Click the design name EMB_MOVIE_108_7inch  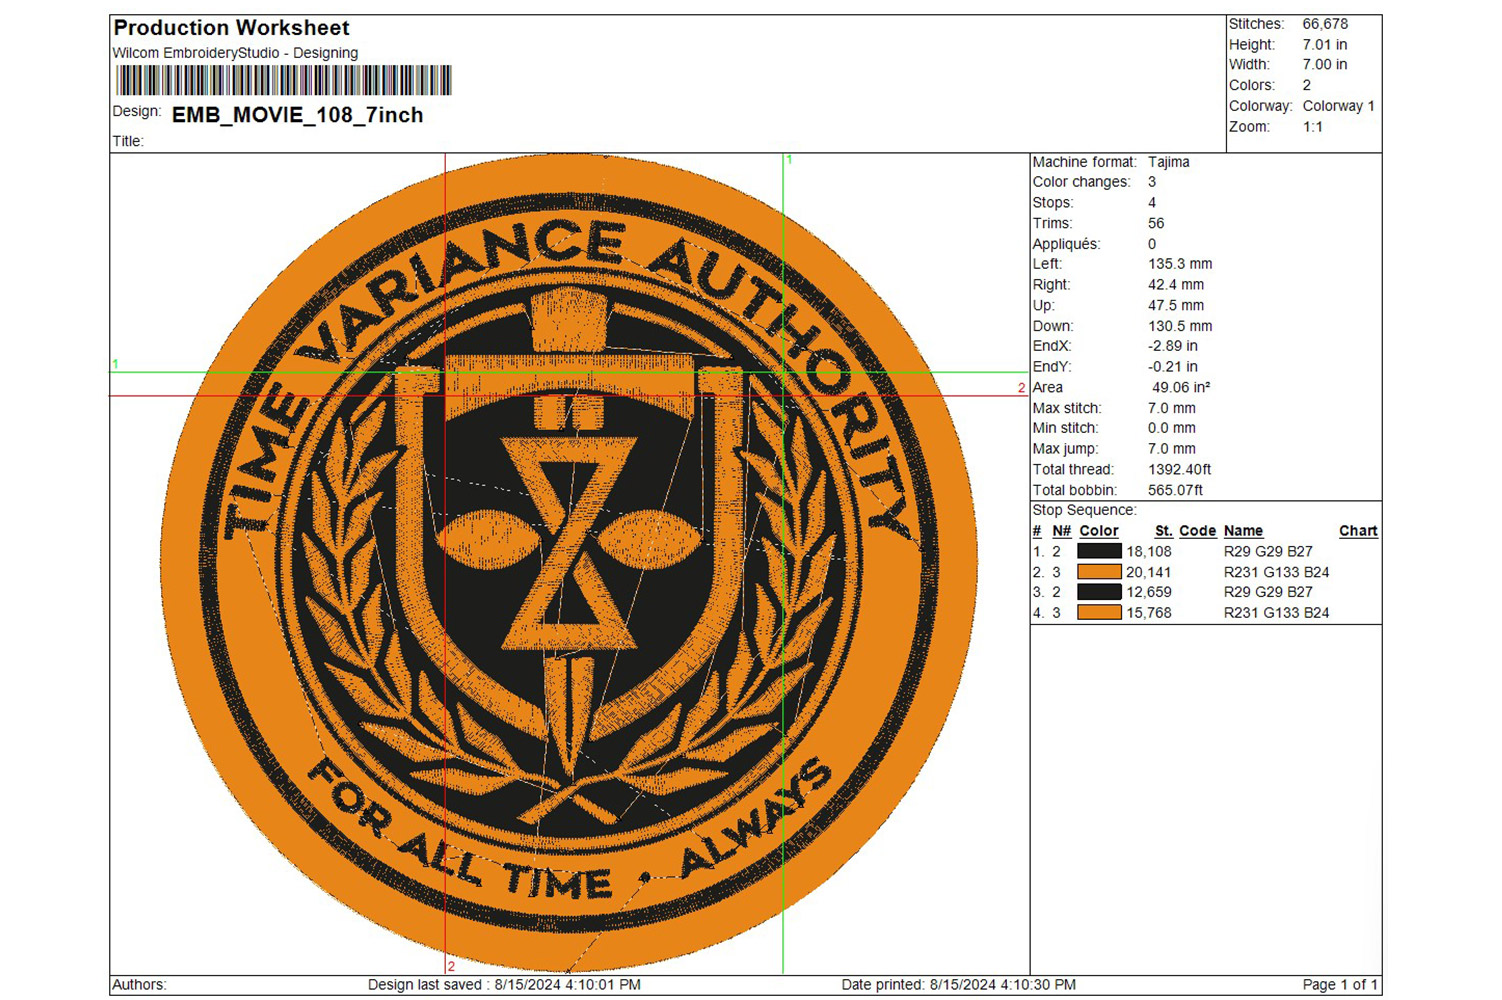coord(297,115)
